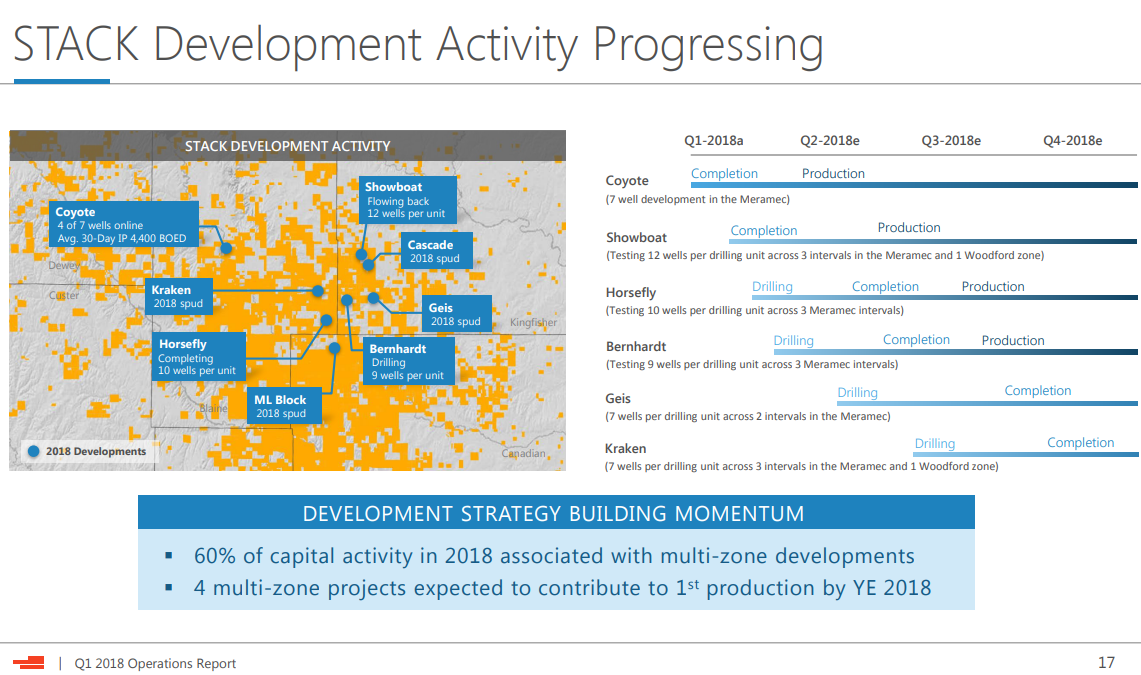Click the Horsefly Completing callout box
Viewport: 1141px width, 675px height.
coord(199,356)
